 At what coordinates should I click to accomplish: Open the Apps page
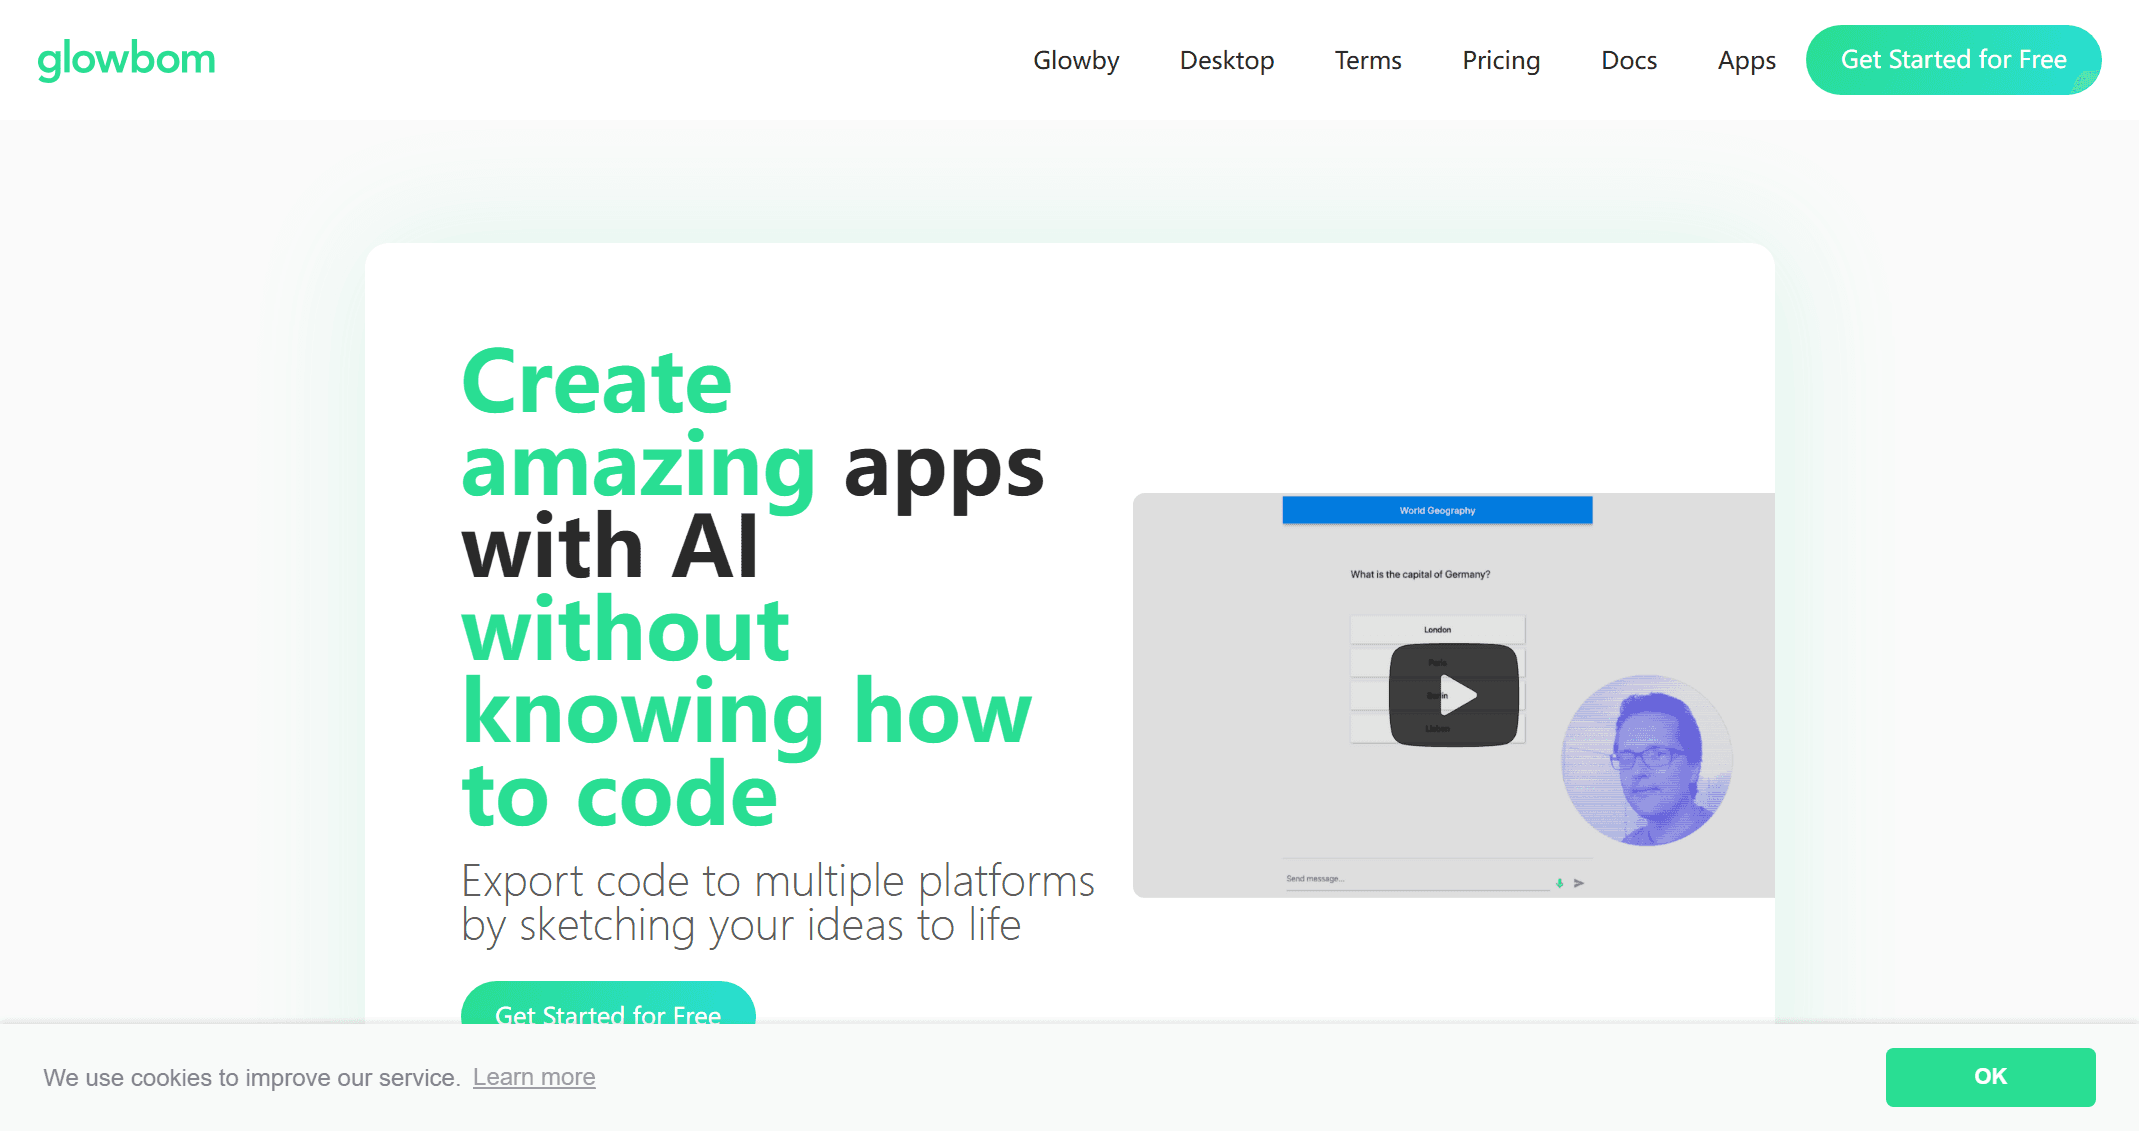click(x=1746, y=60)
